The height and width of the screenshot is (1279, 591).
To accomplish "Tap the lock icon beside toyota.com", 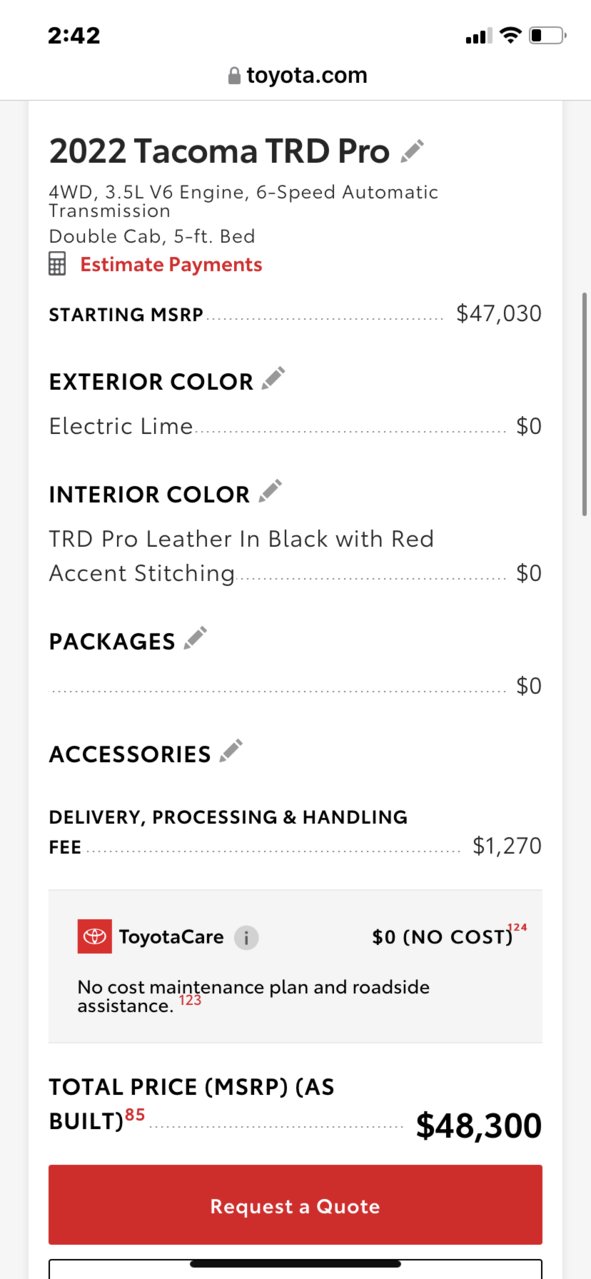I will click(x=234, y=76).
